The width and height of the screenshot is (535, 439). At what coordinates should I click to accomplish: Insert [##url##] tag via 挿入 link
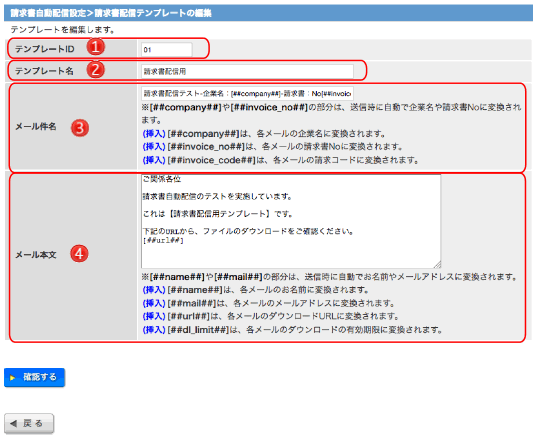pyautogui.click(x=154, y=317)
